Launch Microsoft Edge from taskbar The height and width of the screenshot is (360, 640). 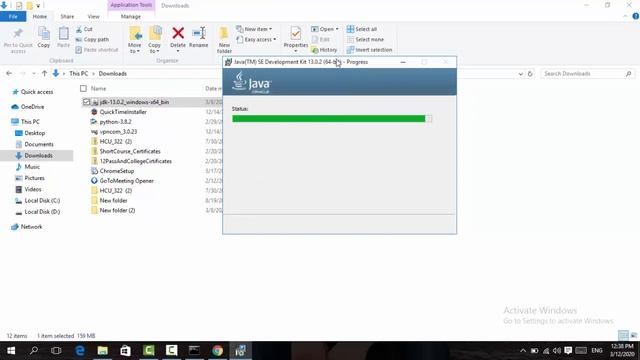80,351
